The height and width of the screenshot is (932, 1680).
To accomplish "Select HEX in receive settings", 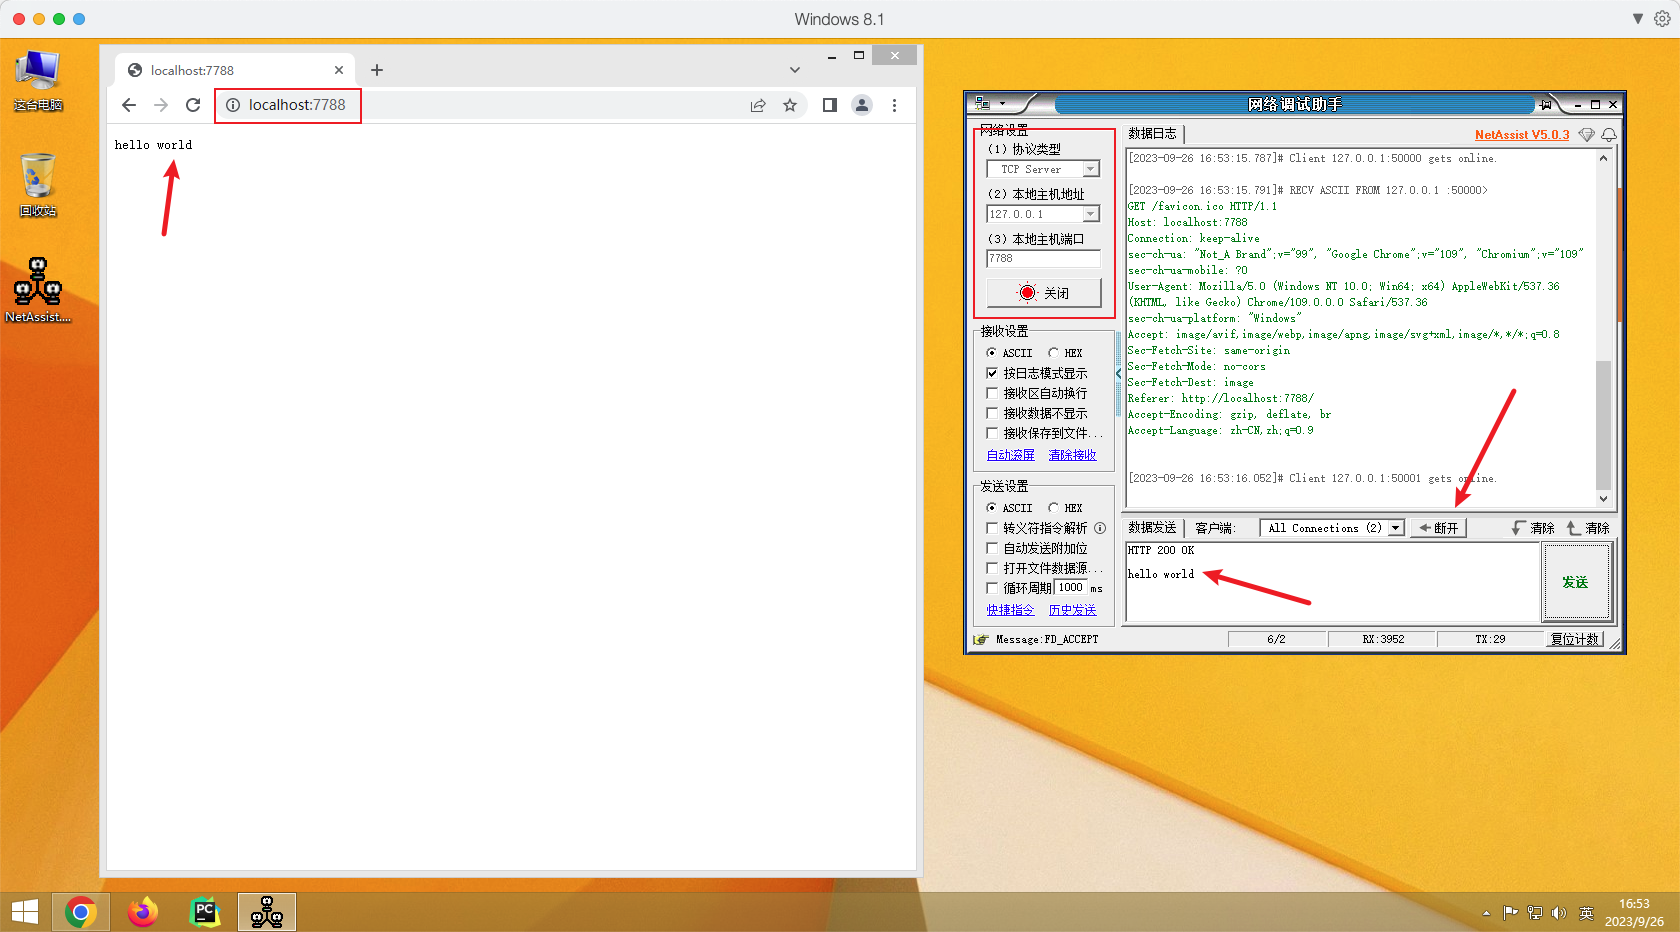I will tap(1066, 353).
